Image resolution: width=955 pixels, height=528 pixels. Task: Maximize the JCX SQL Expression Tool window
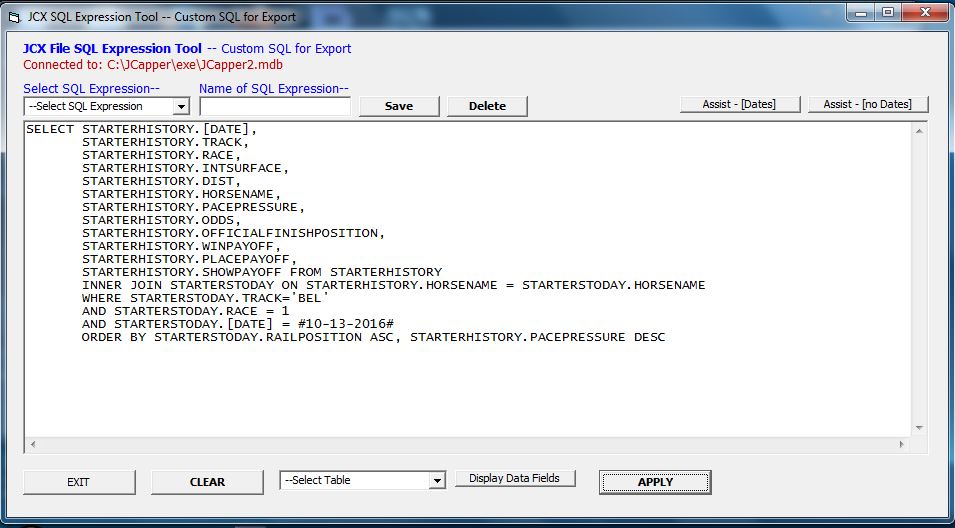pyautogui.click(x=887, y=12)
